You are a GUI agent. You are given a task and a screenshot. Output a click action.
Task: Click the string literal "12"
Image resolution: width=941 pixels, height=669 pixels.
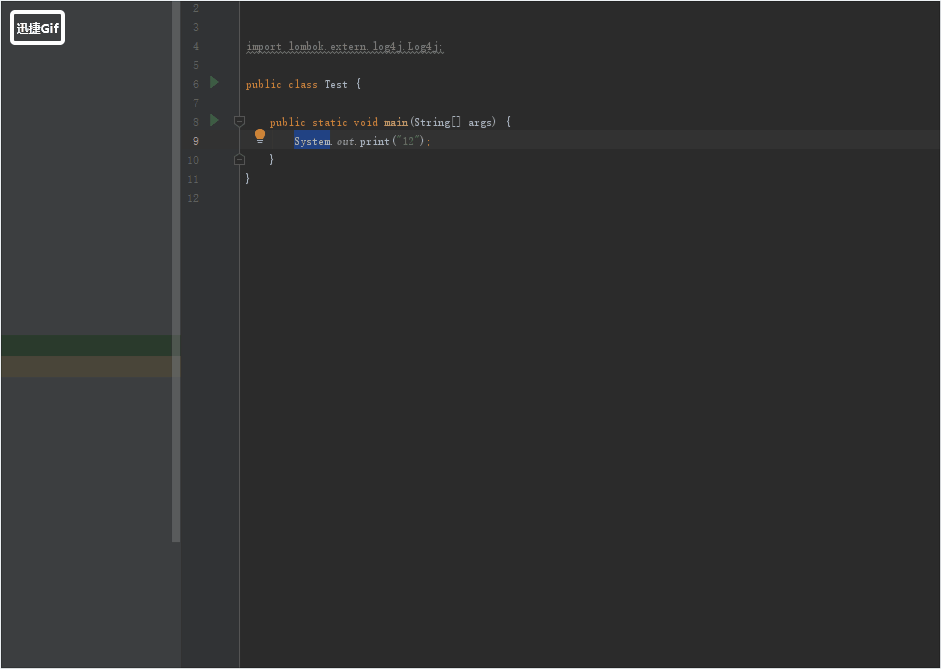(407, 141)
